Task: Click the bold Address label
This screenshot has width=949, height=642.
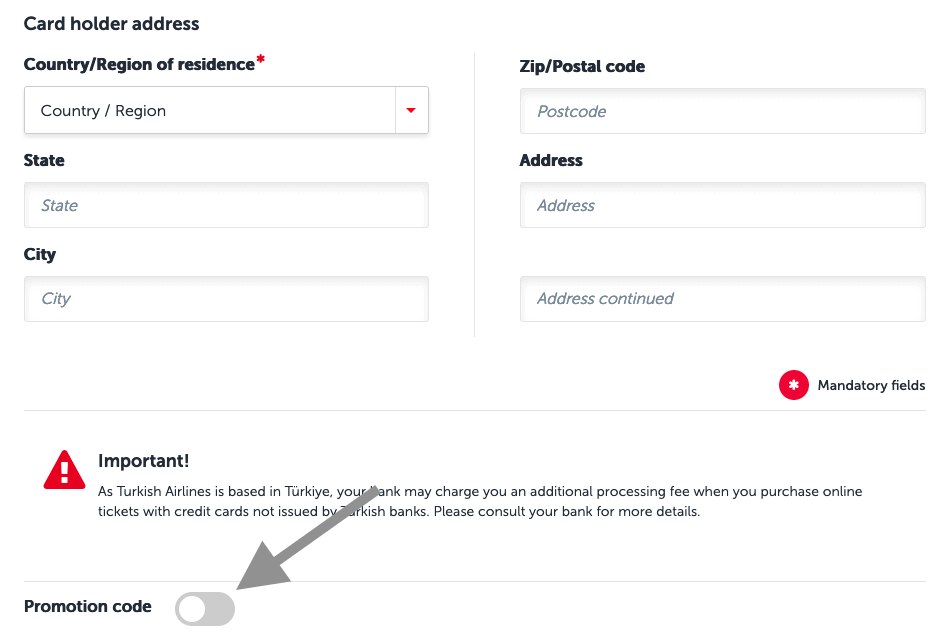Action: [x=551, y=160]
